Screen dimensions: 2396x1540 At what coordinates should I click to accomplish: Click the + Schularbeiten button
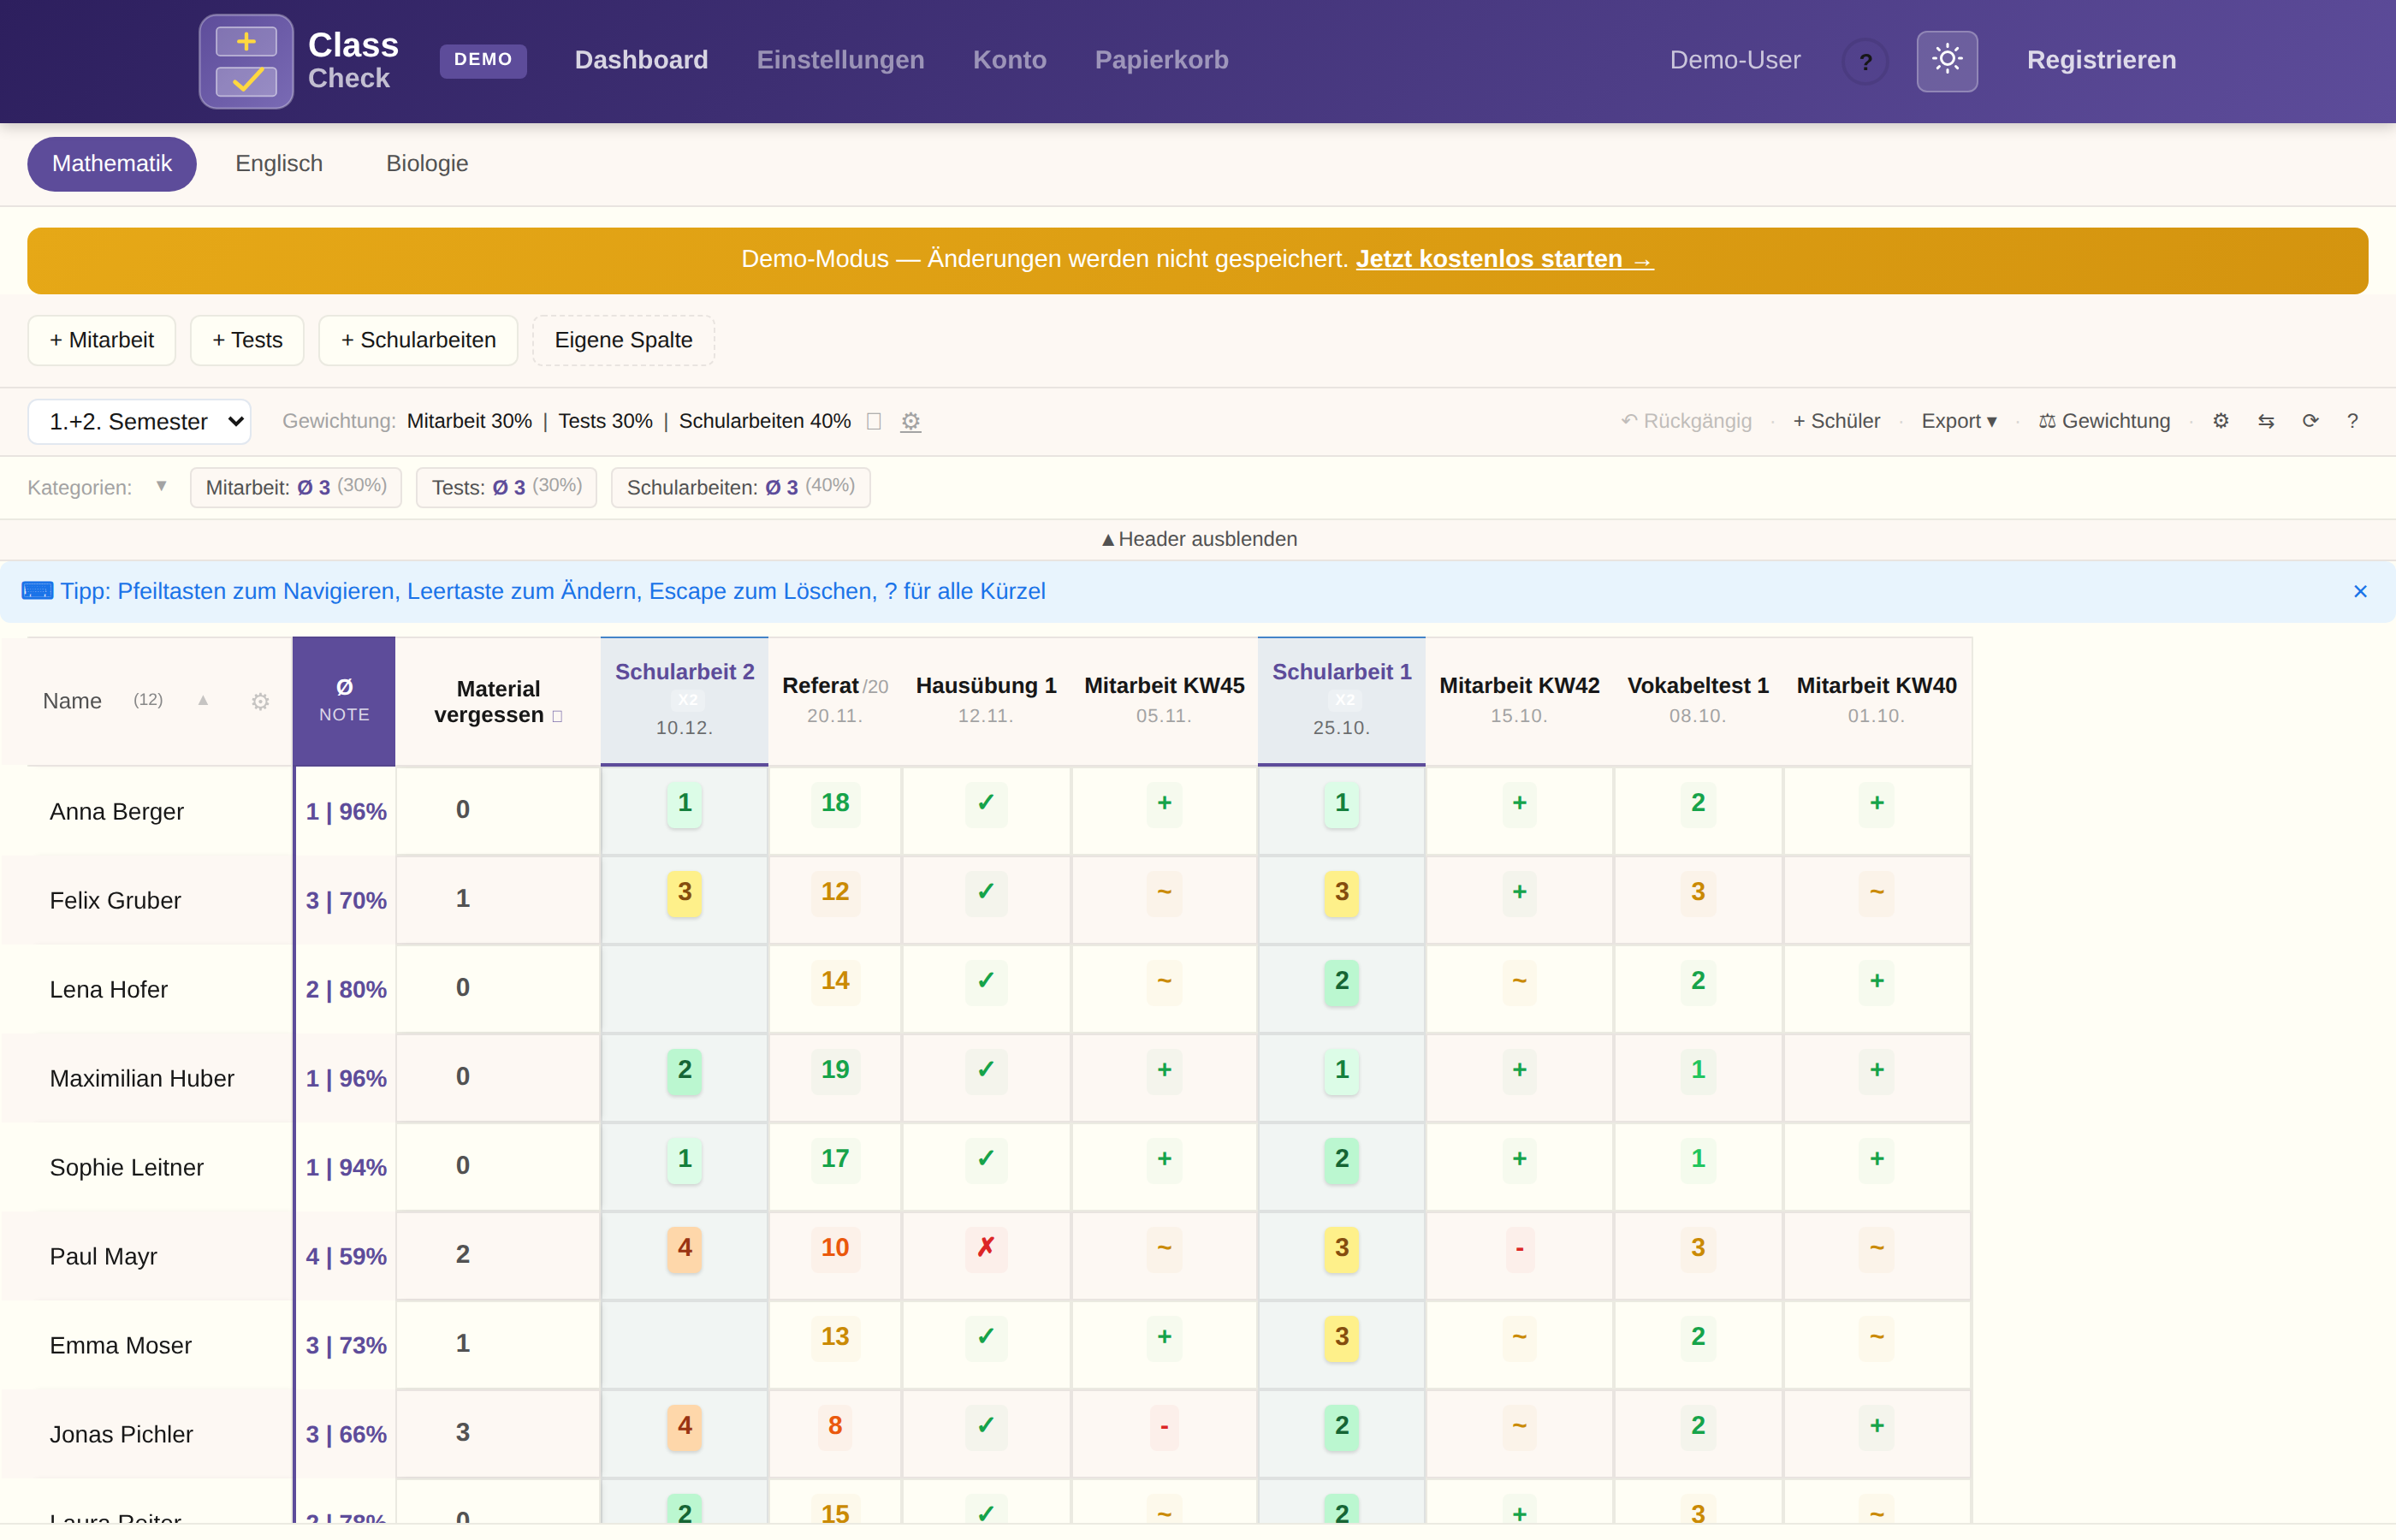pos(418,340)
